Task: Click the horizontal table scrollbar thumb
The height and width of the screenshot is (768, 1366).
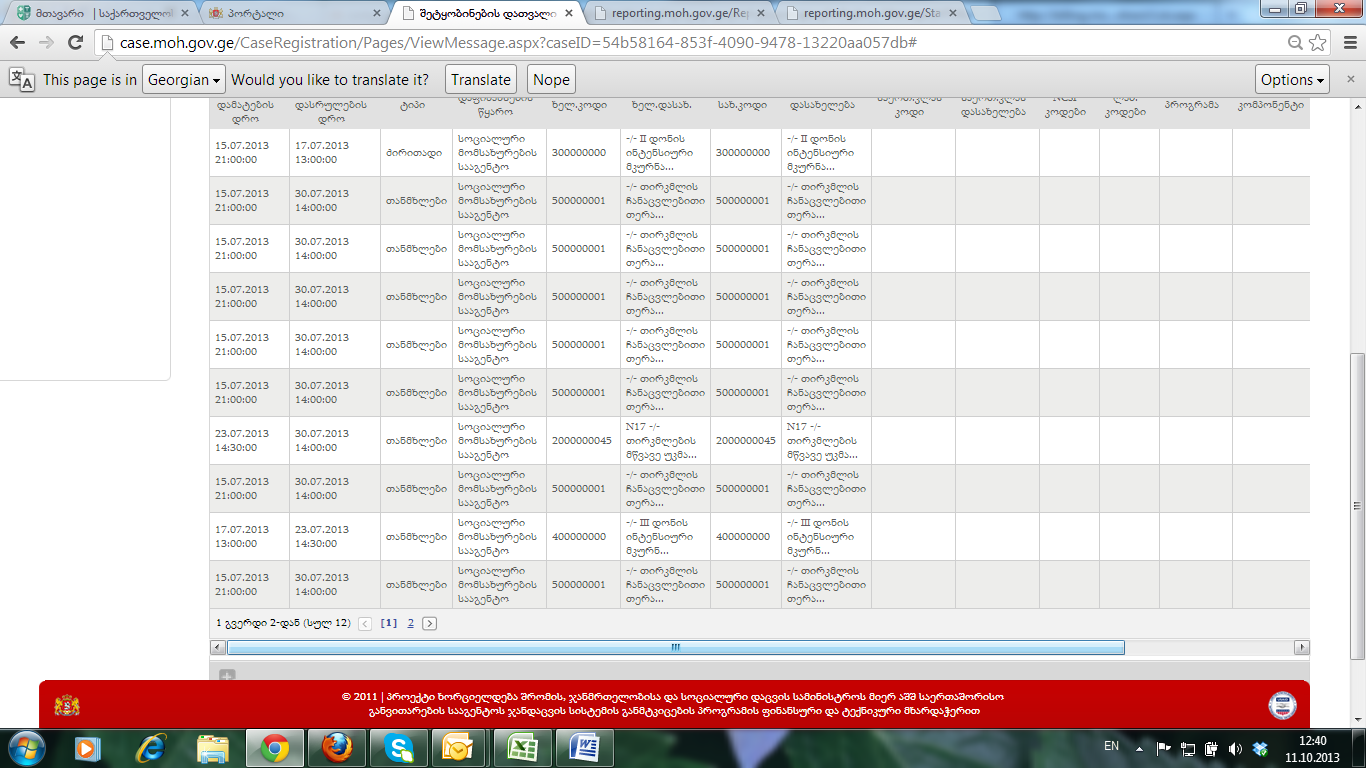Action: click(x=675, y=648)
